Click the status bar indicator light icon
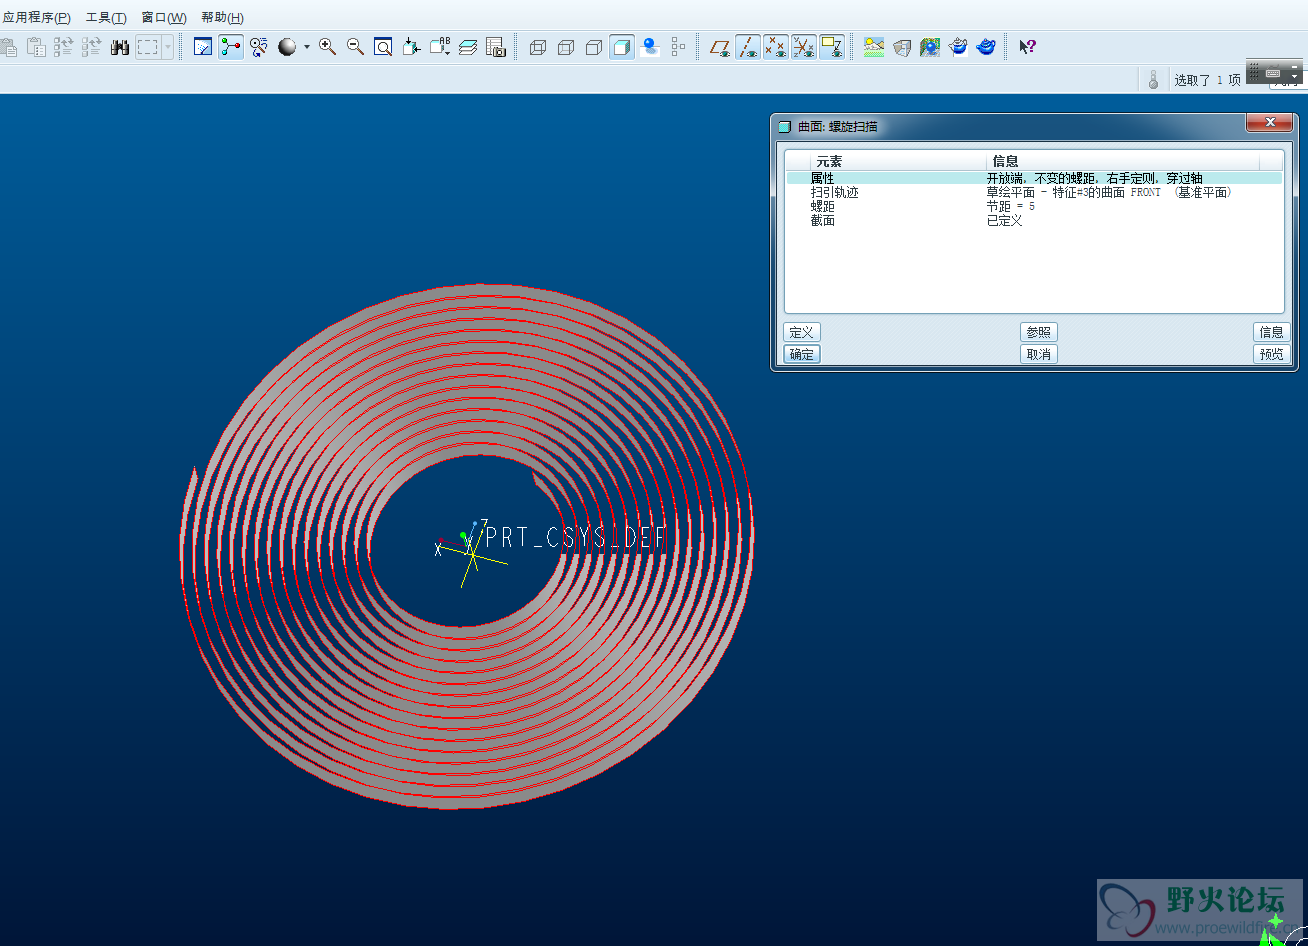 point(1153,80)
